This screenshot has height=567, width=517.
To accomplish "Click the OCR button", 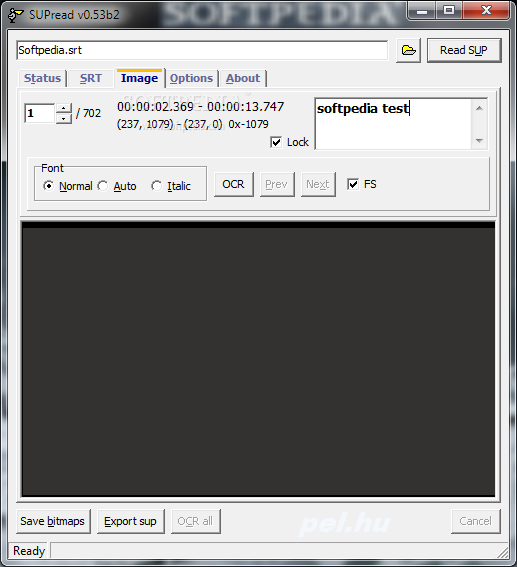I will click(x=234, y=184).
